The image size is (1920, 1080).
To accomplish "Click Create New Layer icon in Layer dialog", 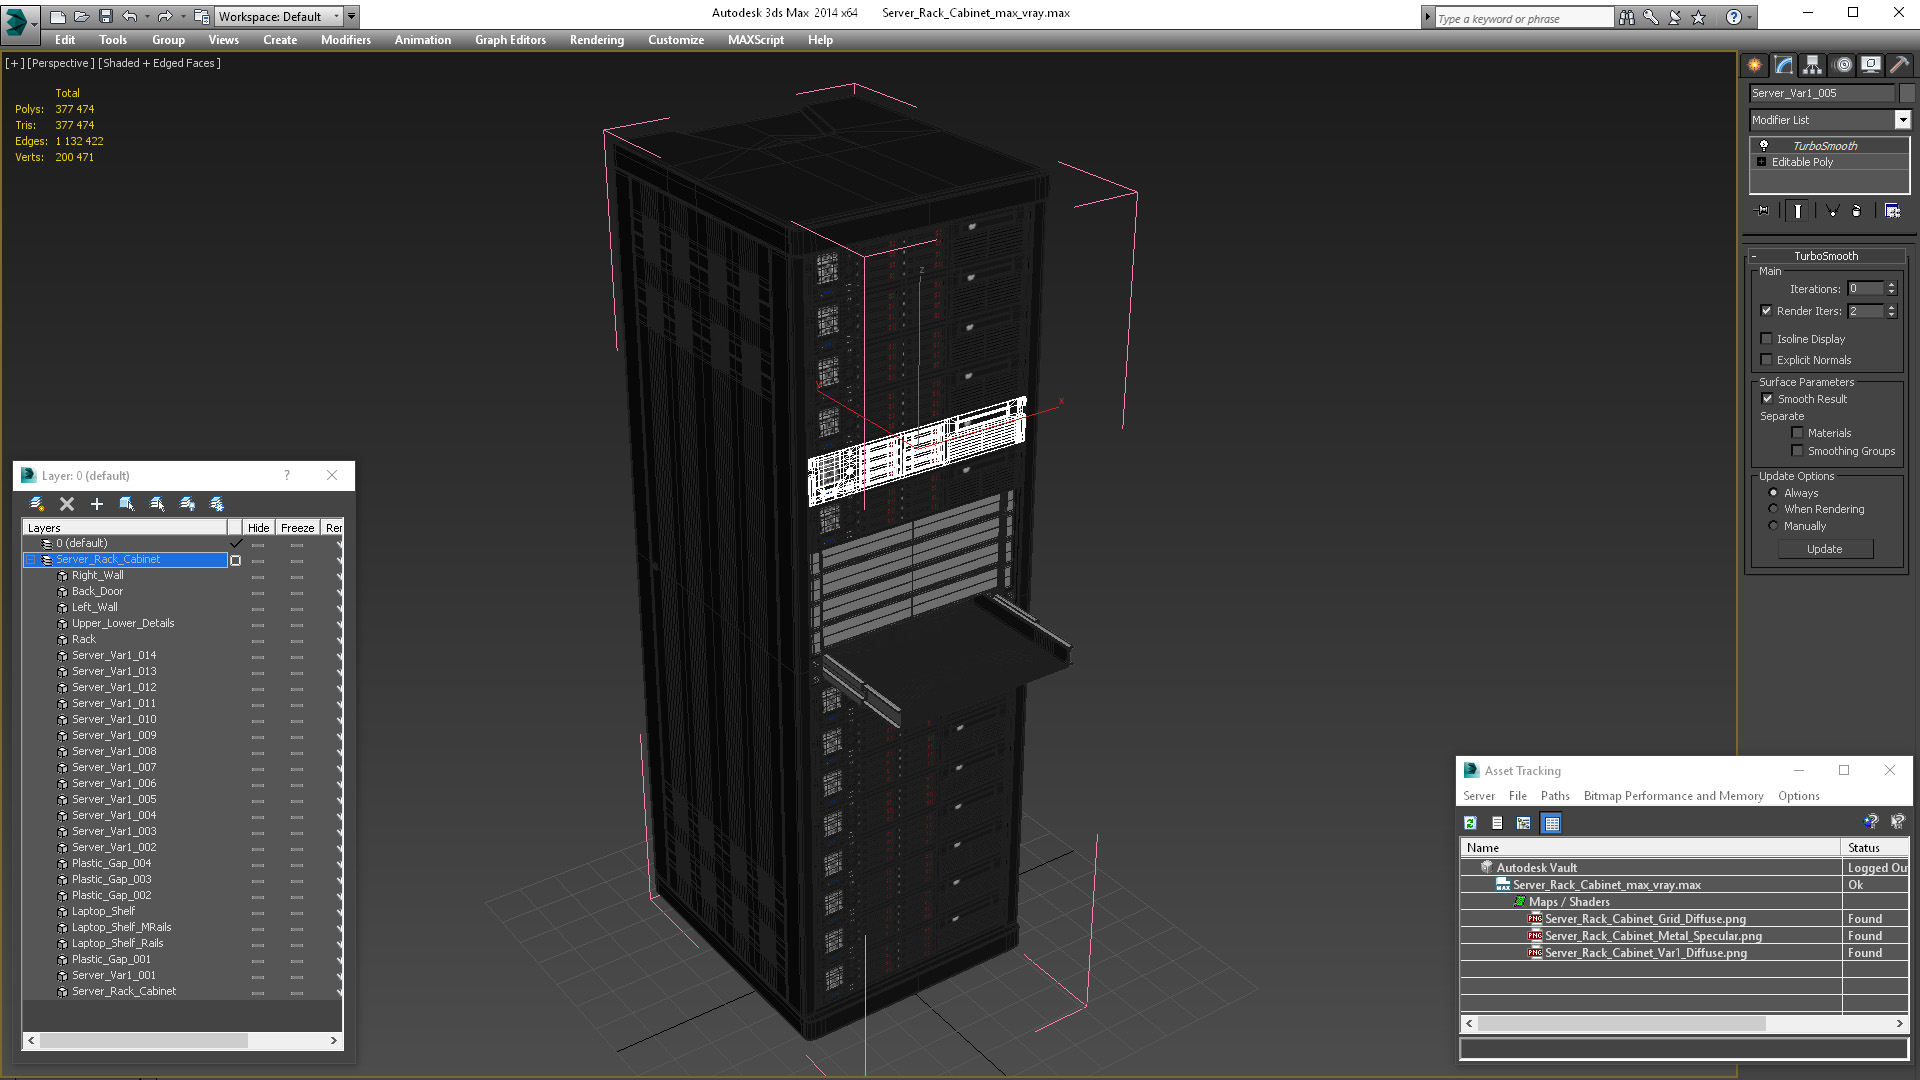I will (37, 504).
